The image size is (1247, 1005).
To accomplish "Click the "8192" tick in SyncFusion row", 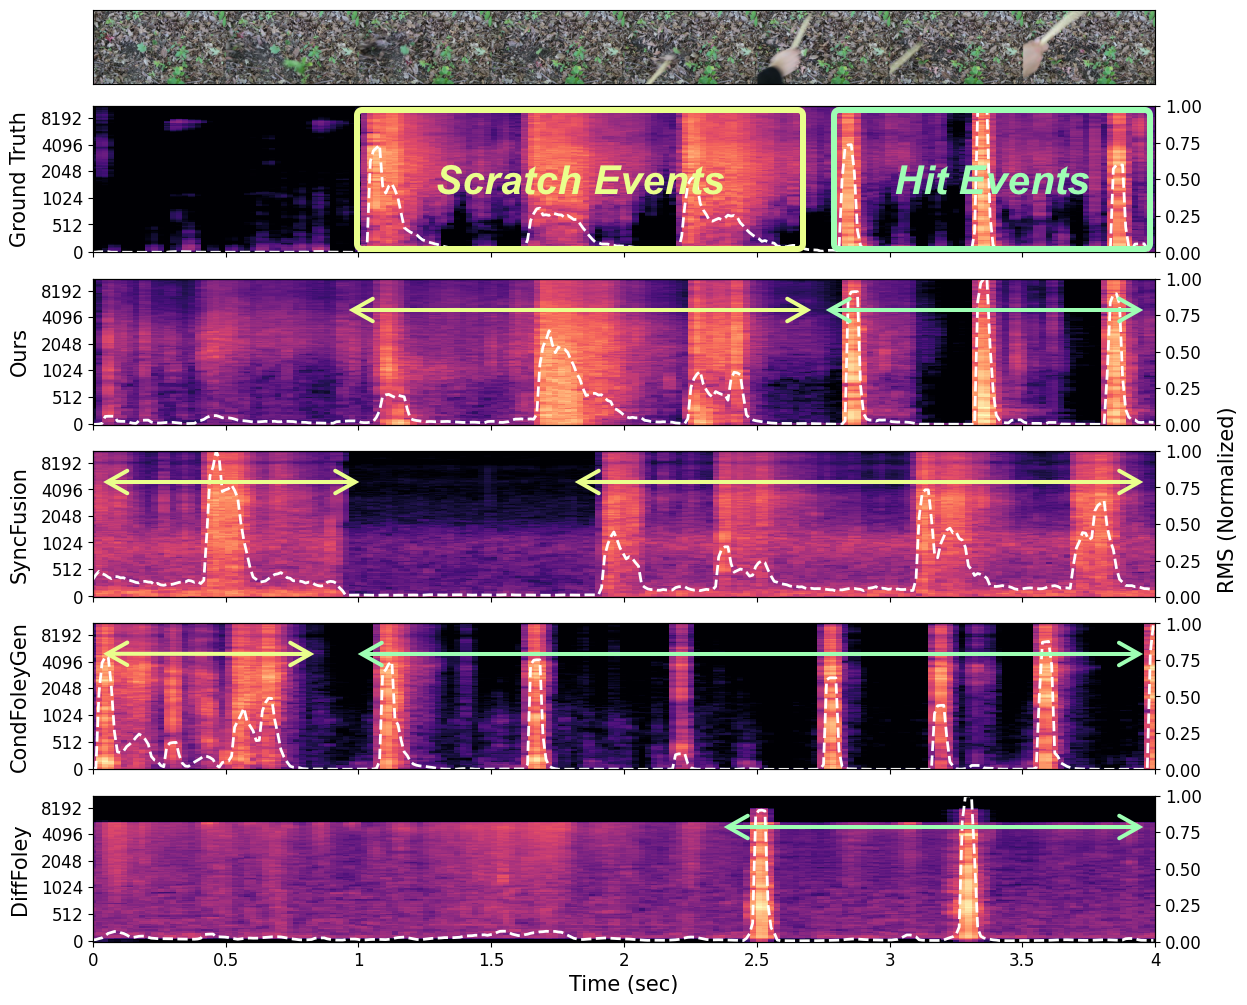I will pos(64,463).
